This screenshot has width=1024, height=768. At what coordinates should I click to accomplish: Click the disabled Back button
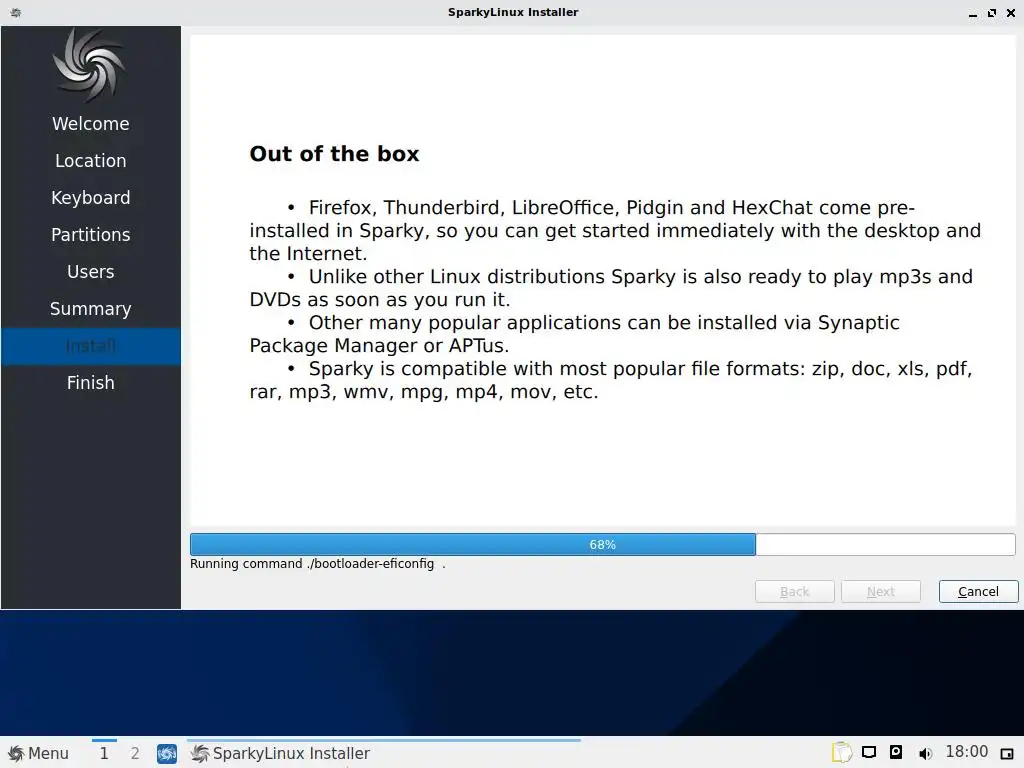click(794, 592)
